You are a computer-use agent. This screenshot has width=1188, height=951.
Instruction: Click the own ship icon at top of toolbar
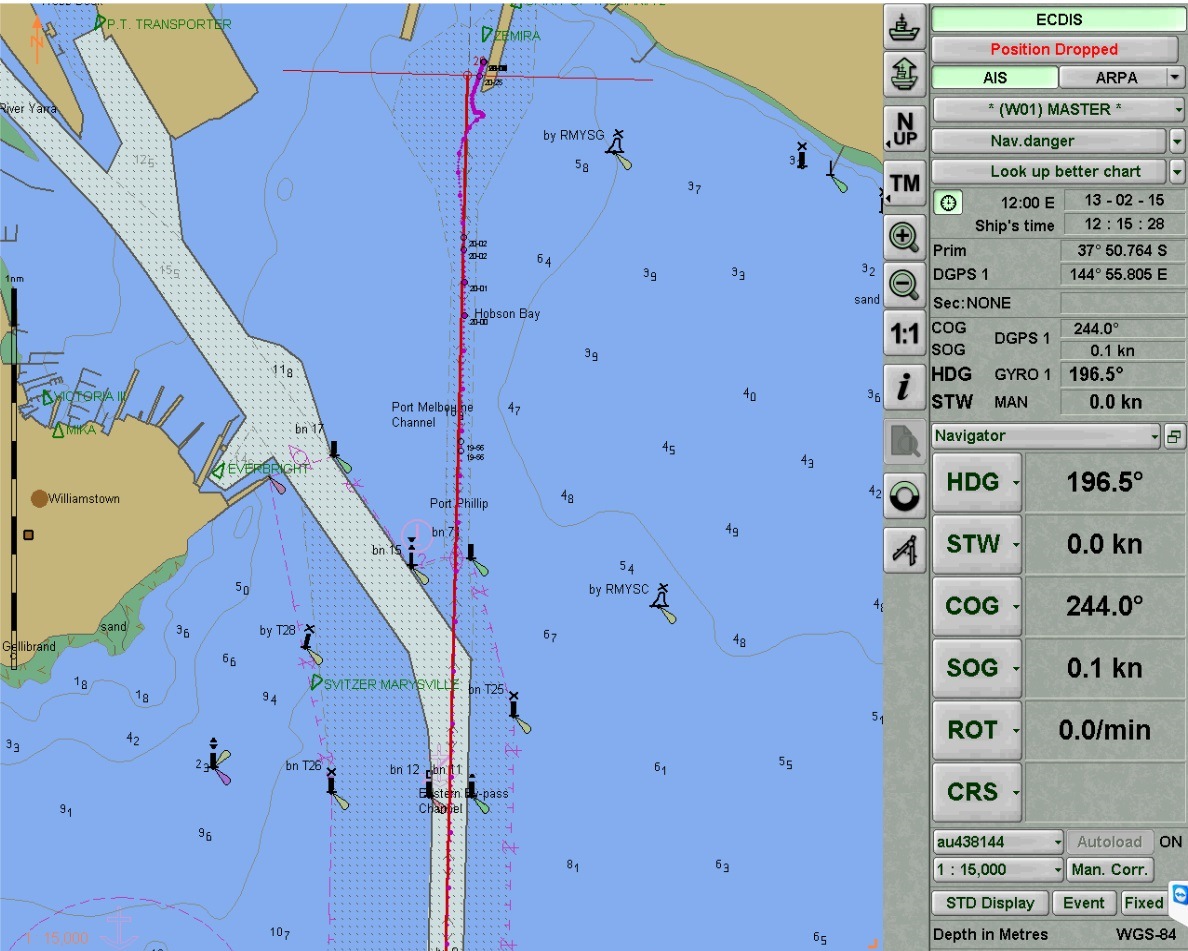click(905, 27)
